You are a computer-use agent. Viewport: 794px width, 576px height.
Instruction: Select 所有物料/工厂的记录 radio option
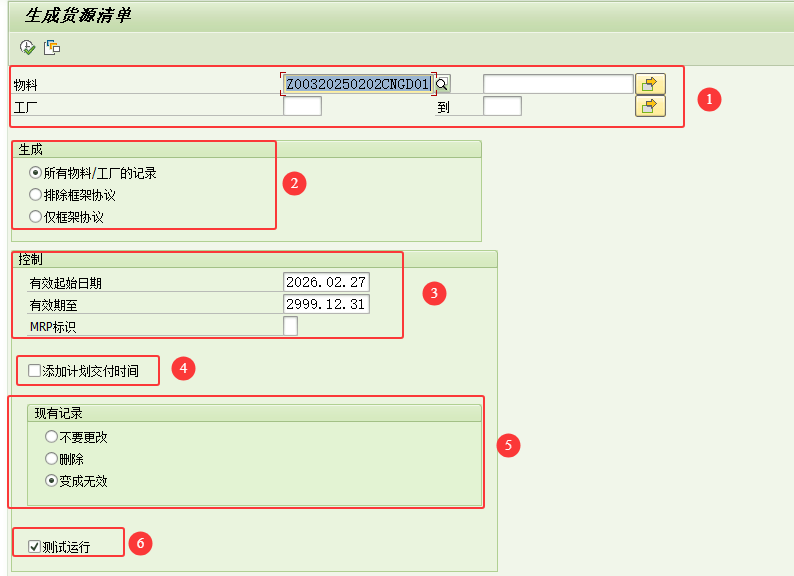coord(36,173)
